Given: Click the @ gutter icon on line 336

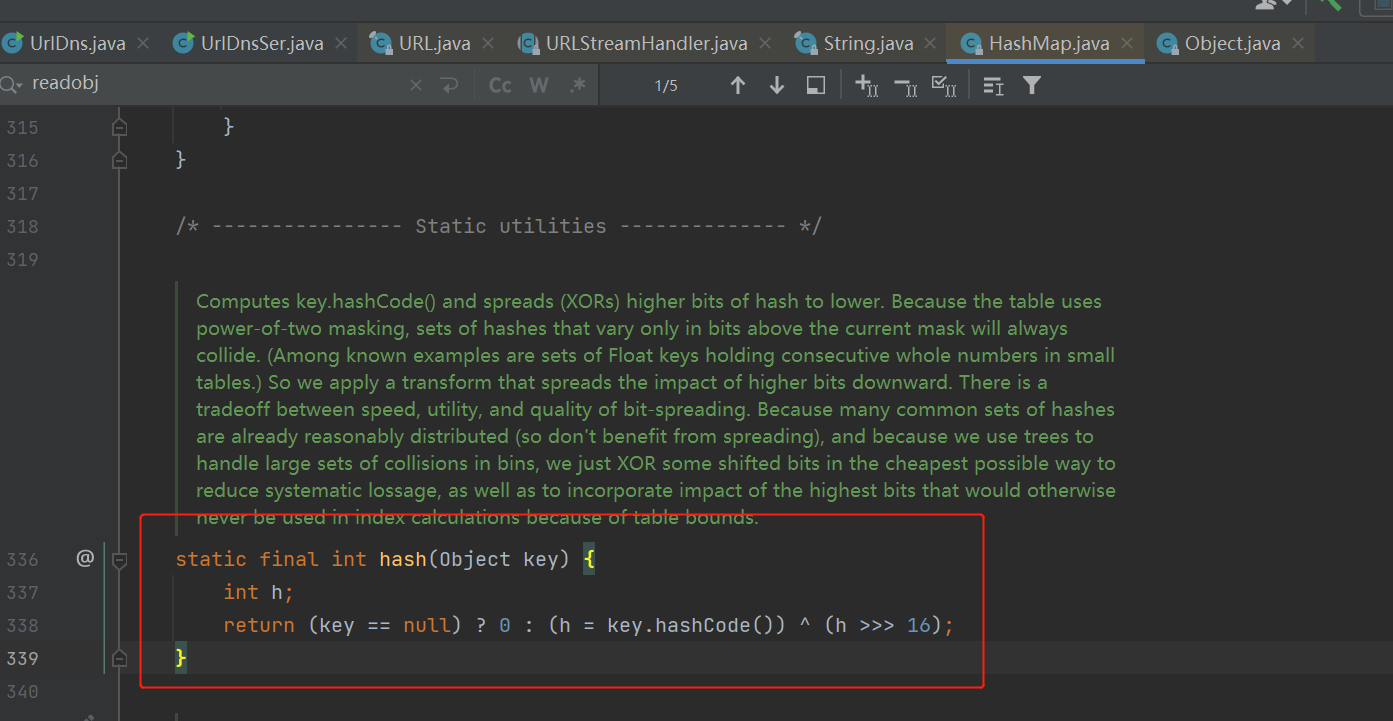Looking at the screenshot, I should click(85, 558).
